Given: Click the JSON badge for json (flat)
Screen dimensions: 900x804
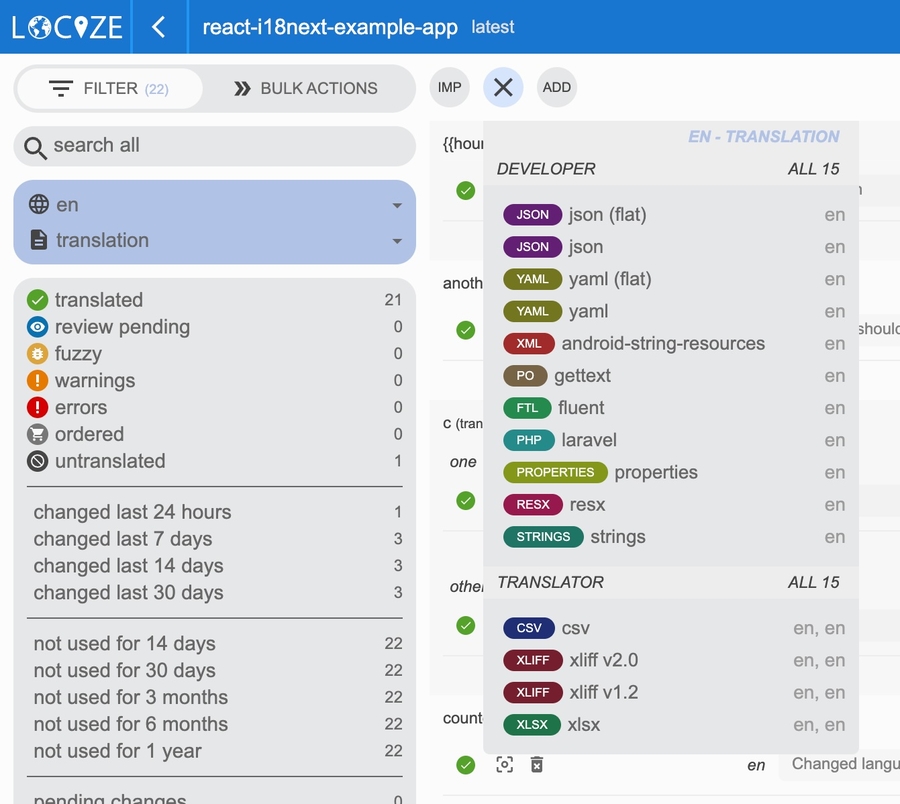Looking at the screenshot, I should pyautogui.click(x=532, y=215).
